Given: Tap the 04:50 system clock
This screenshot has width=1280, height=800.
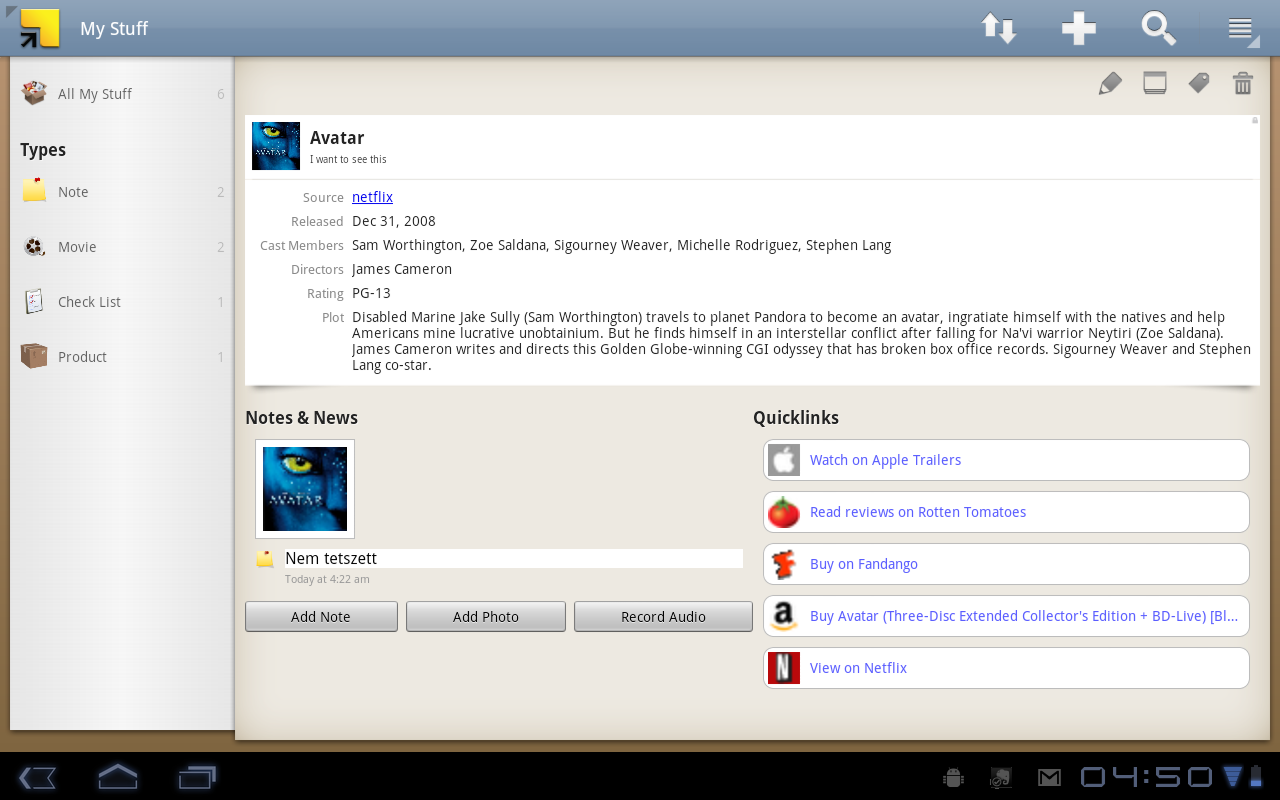Looking at the screenshot, I should [1146, 777].
